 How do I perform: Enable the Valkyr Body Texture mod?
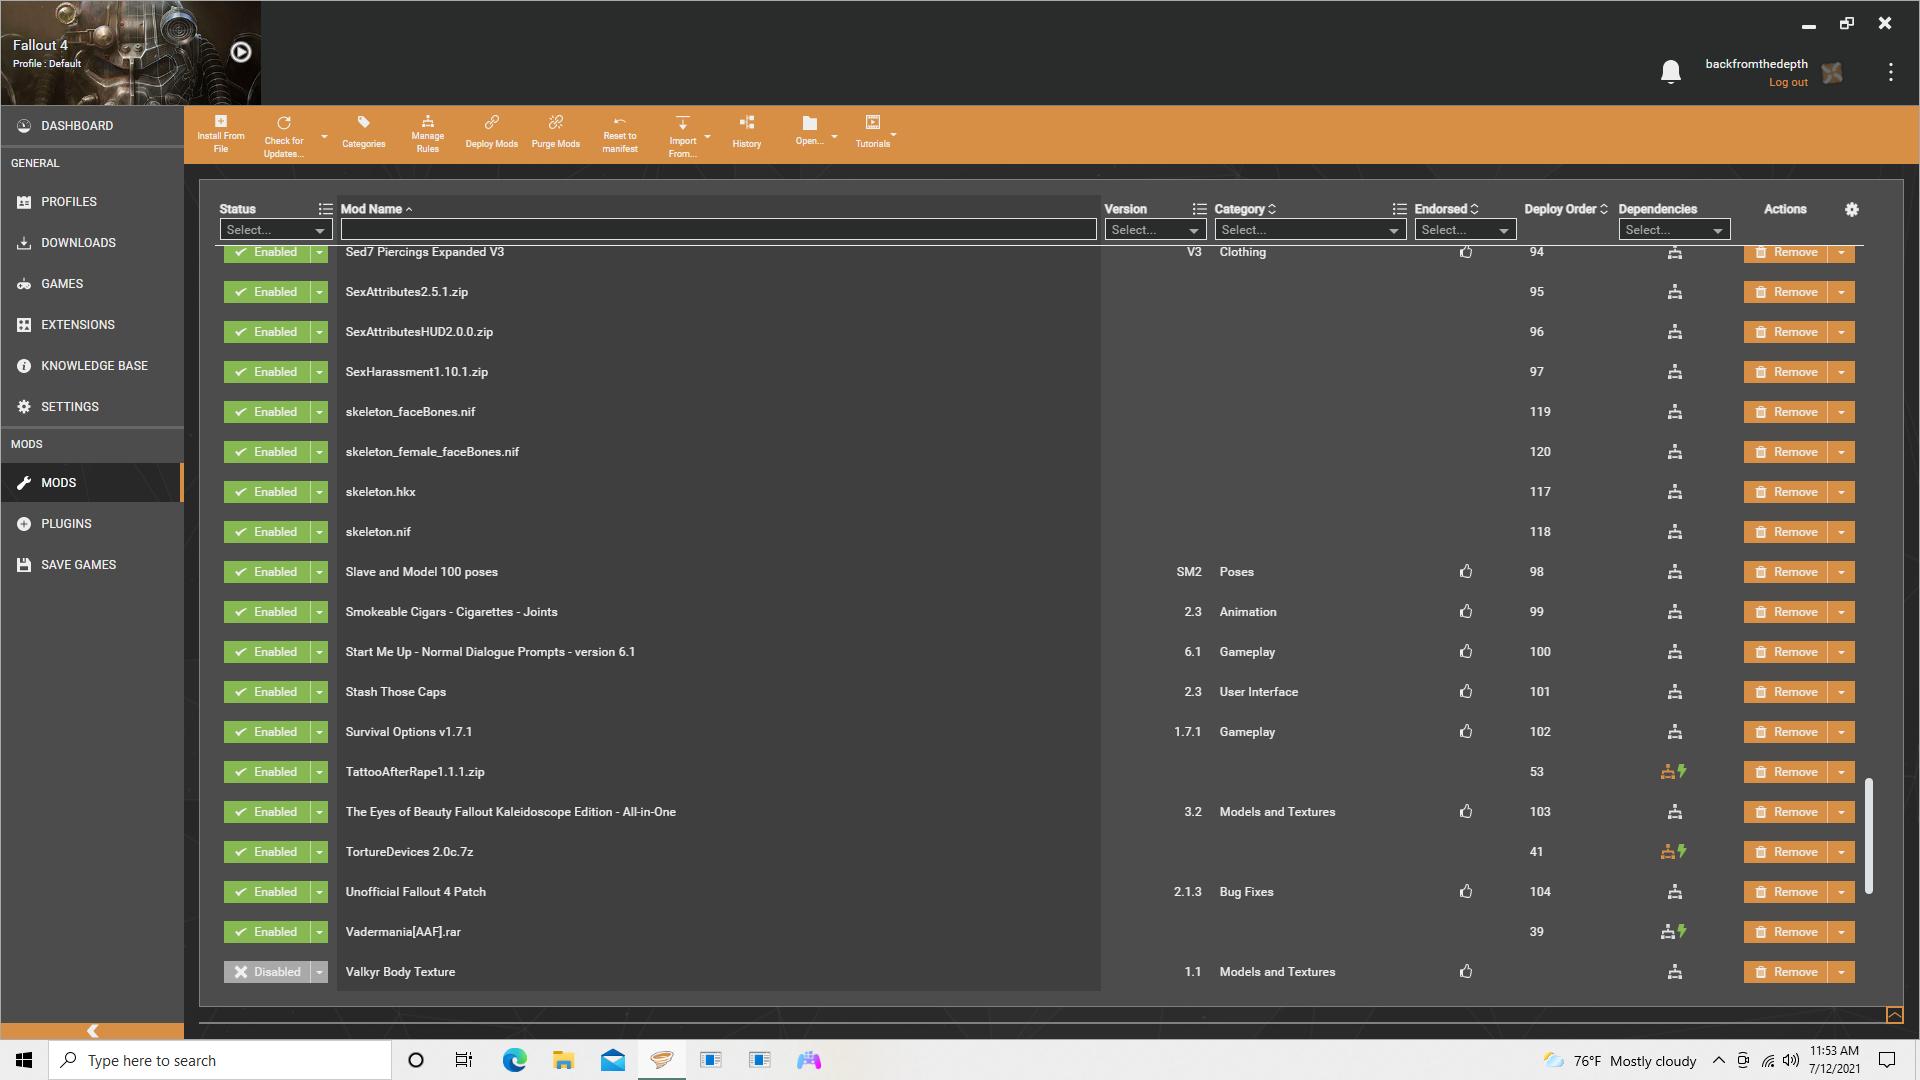pos(266,972)
